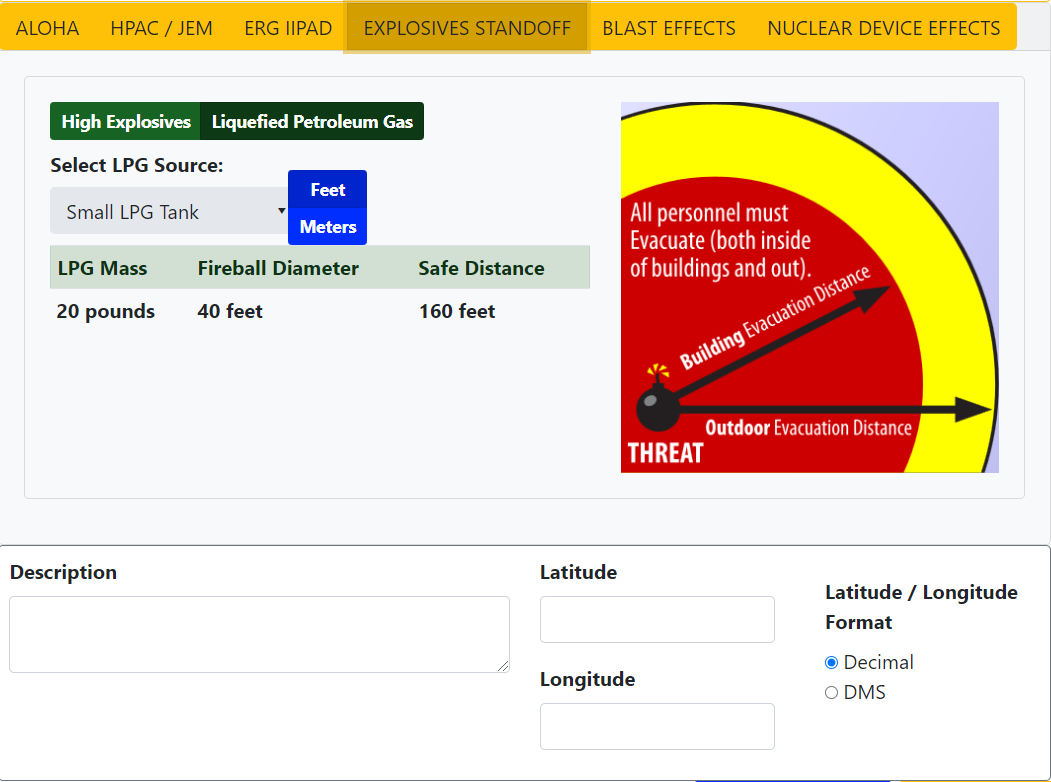Click the Fireball Diameter column header
Screen dimensions: 1051x782
click(278, 268)
